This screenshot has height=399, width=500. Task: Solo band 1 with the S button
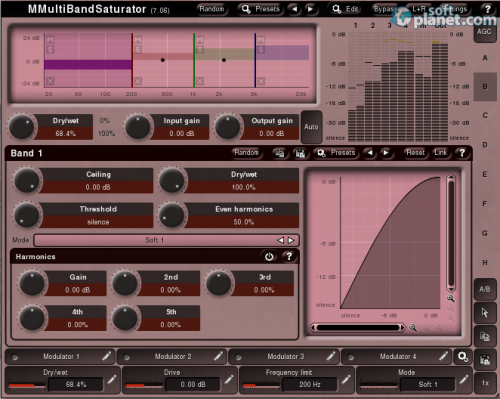pyautogui.click(x=50, y=50)
